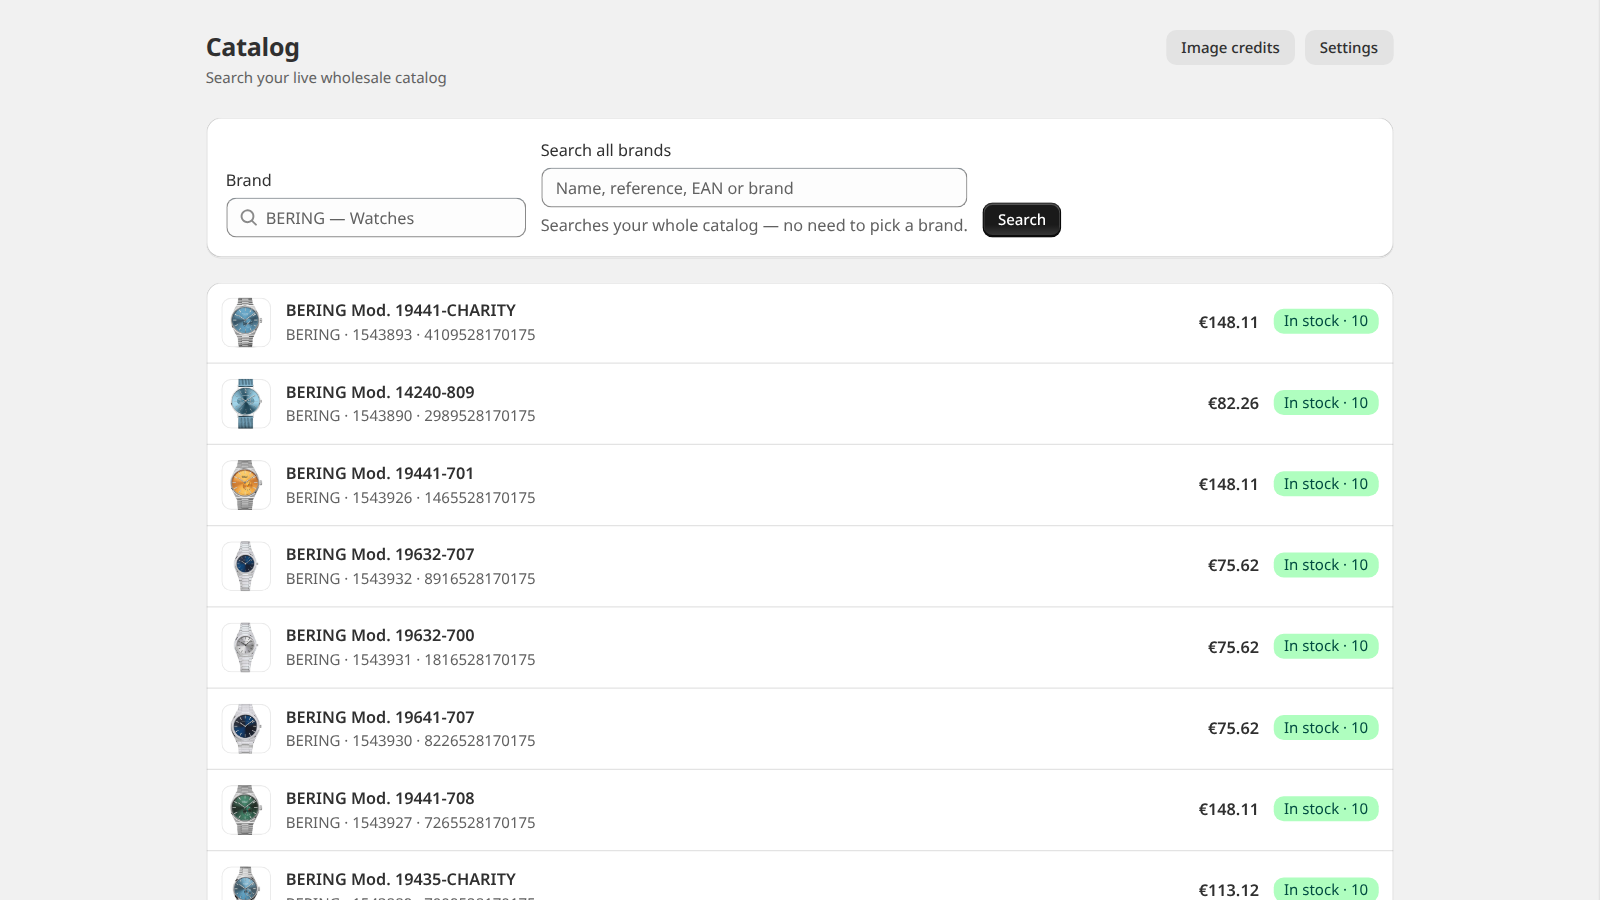This screenshot has width=1600, height=900.
Task: Click the magnifier icon in Brand field
Action: 249,218
